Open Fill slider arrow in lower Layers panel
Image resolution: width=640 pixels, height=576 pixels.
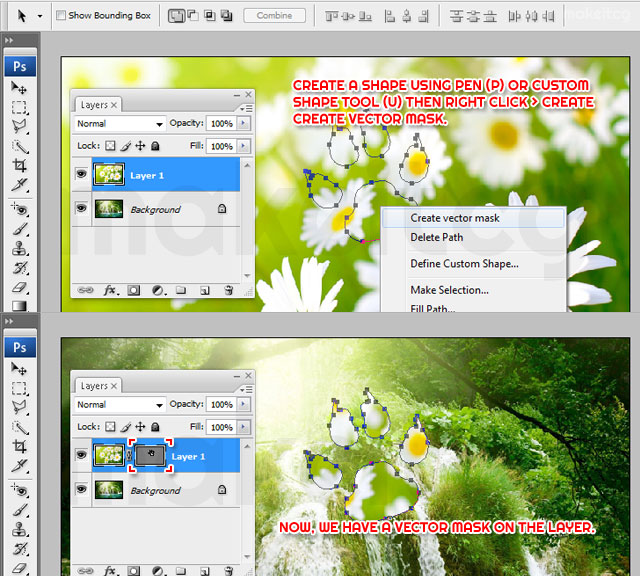(x=244, y=427)
